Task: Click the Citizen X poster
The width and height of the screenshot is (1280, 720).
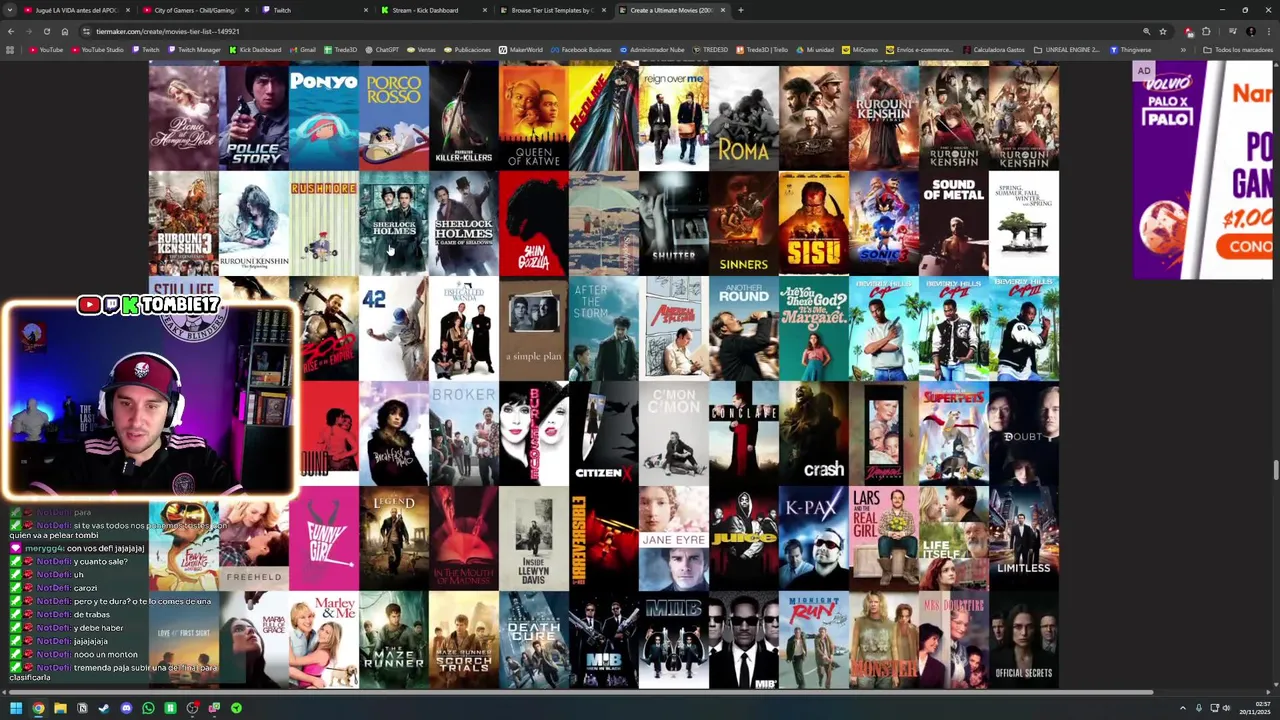Action: click(x=603, y=435)
